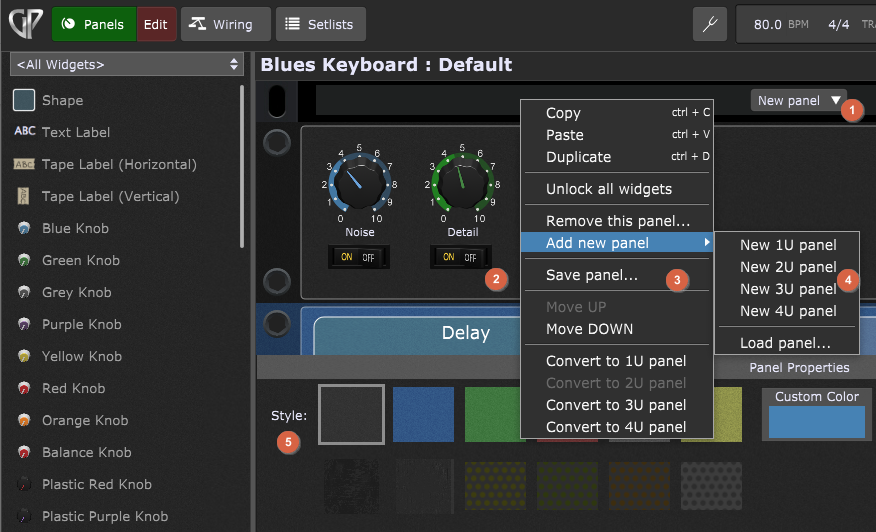Choose Tape Label (Horizontal) widget
Viewport: 876px width, 532px height.
(x=104, y=164)
